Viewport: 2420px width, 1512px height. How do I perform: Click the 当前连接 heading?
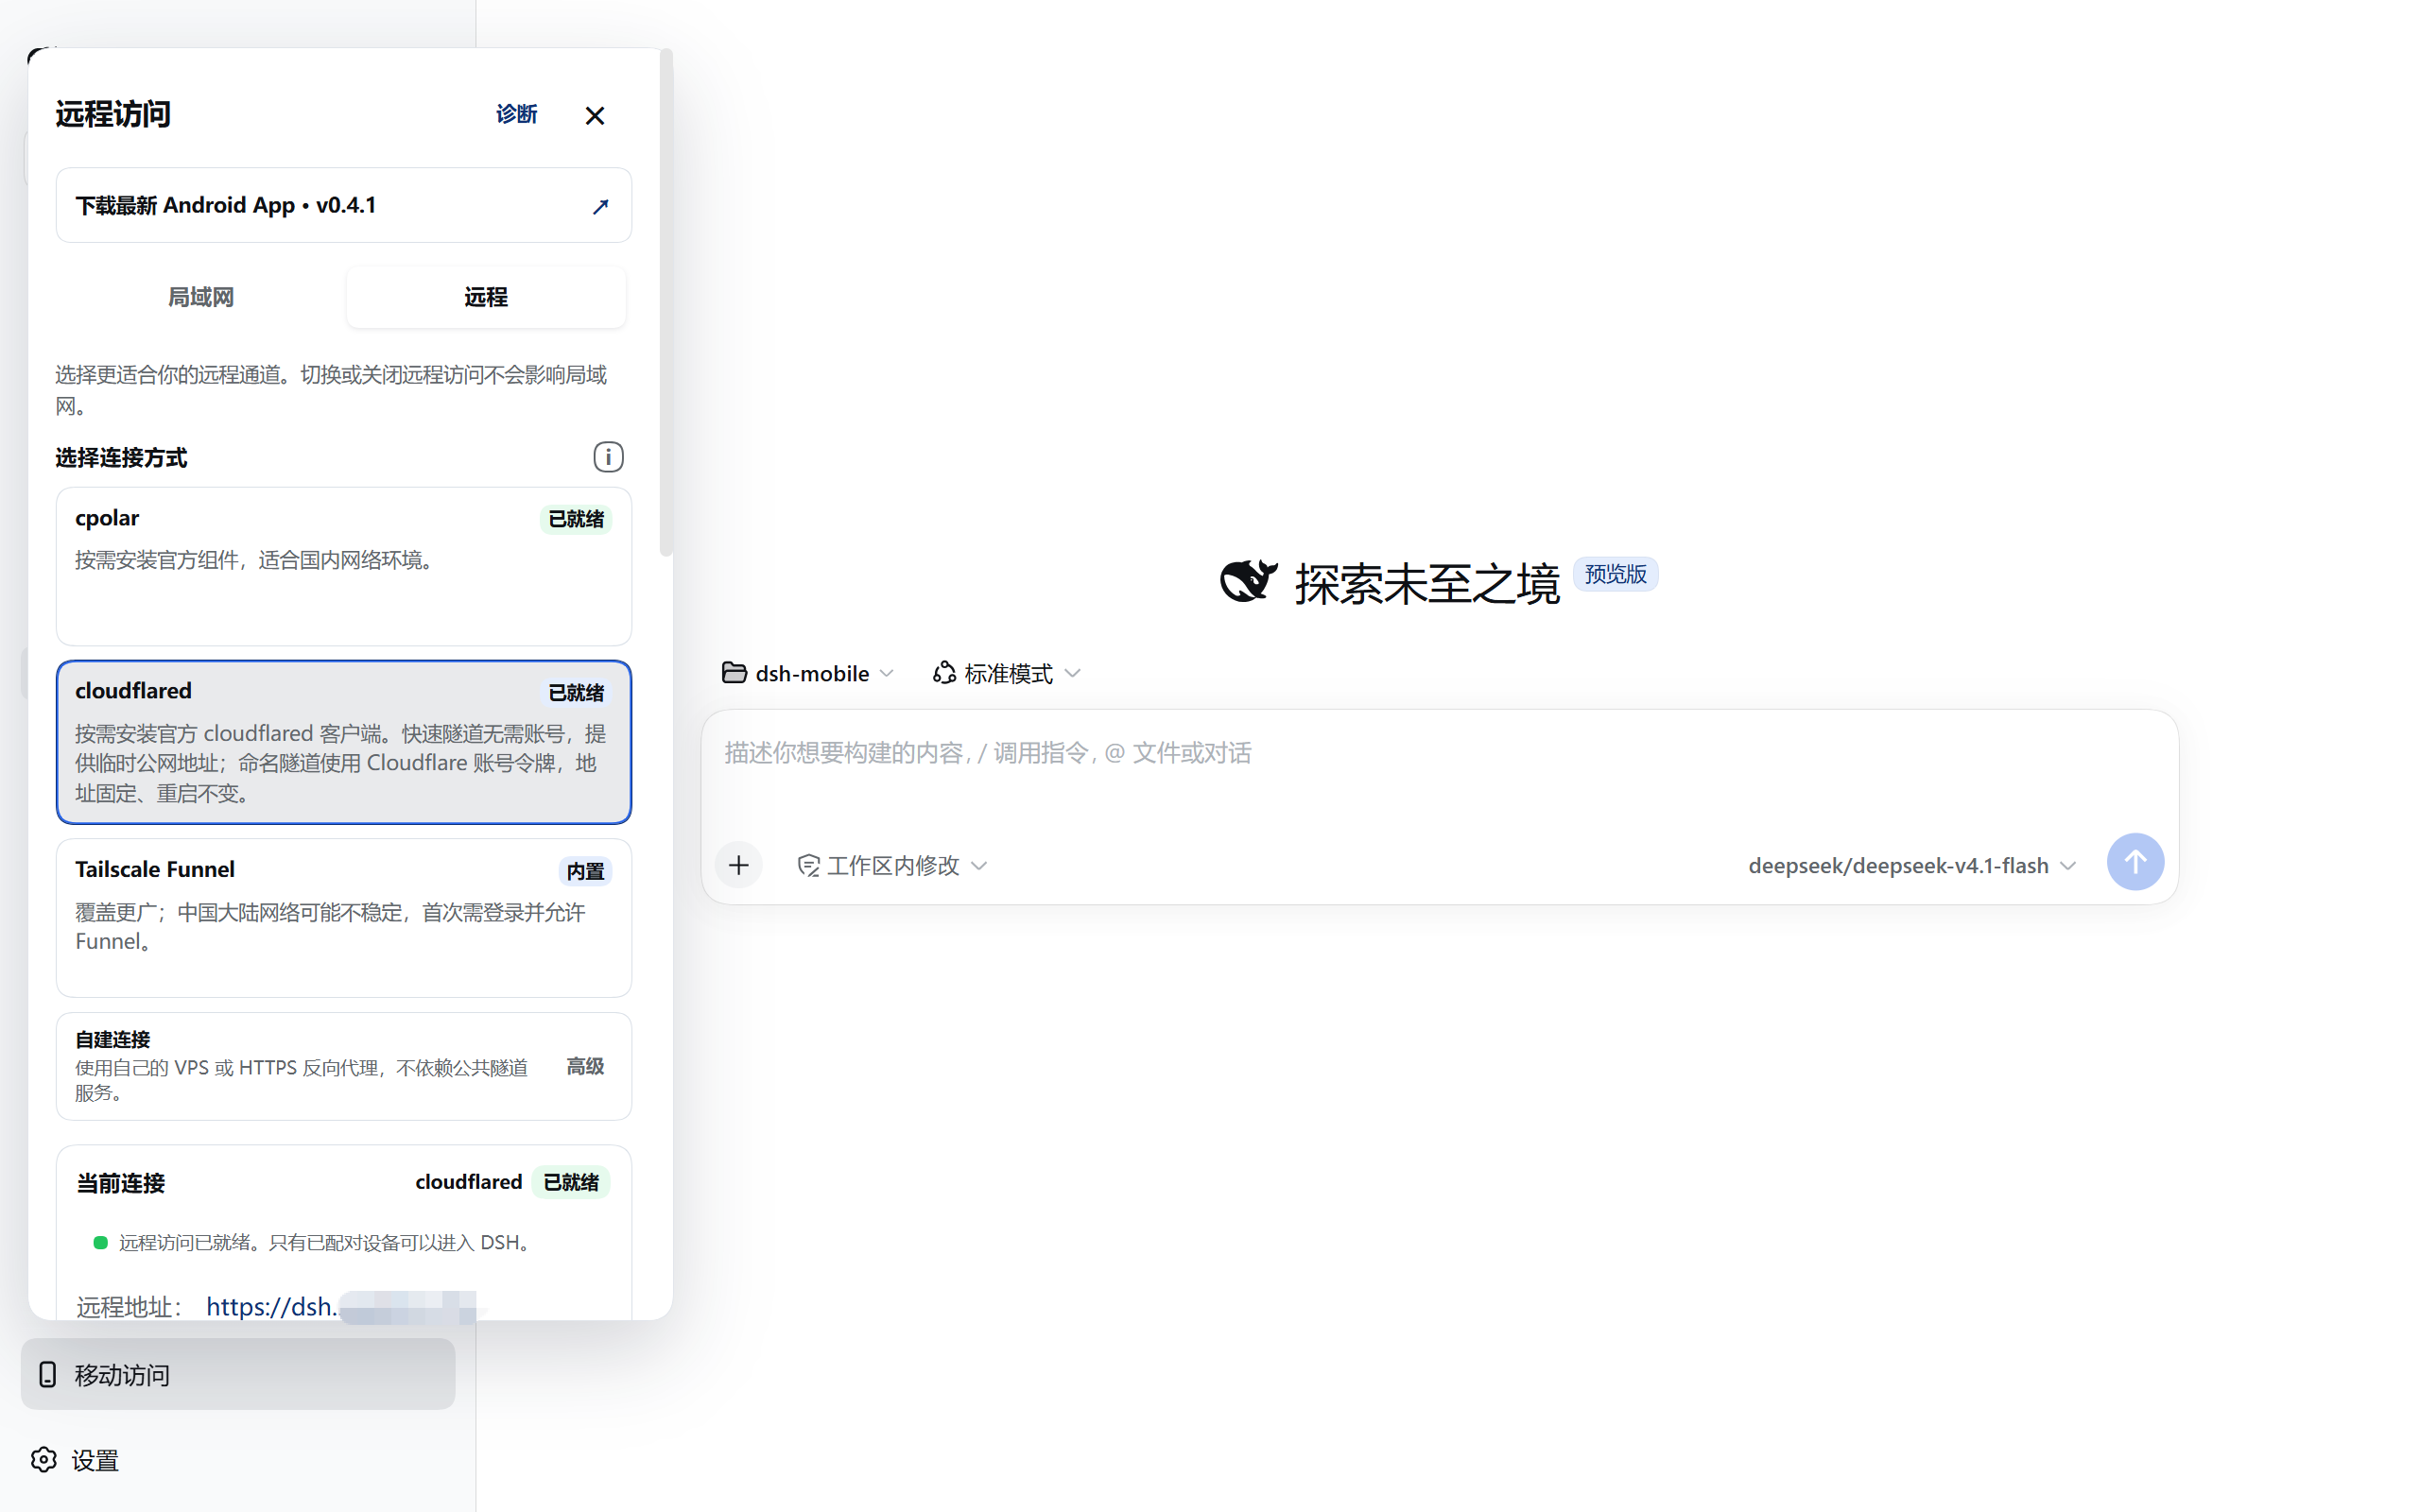pyautogui.click(x=121, y=1183)
